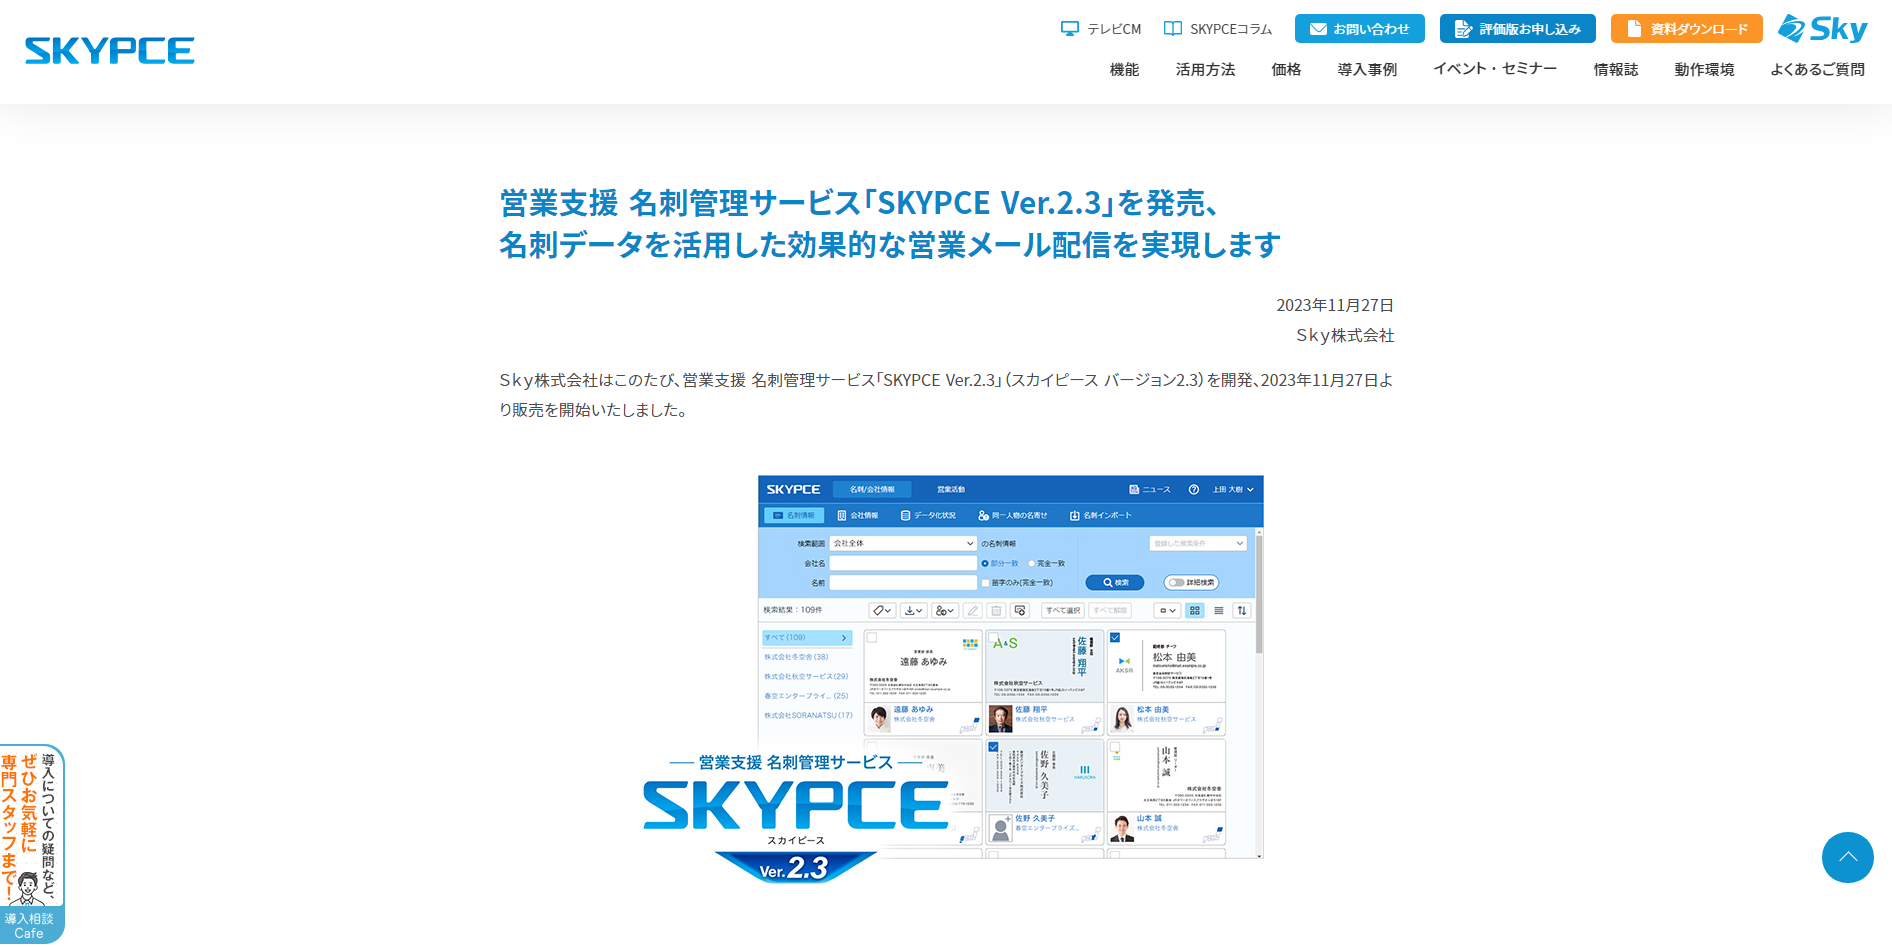Image resolution: width=1892 pixels, height=947 pixels.
Task: Select the 名刺/会社情報 tab in screenshot
Action: (x=872, y=489)
